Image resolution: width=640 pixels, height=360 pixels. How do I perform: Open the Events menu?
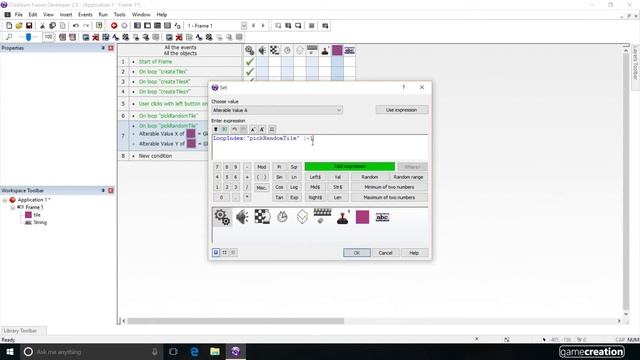pos(85,15)
